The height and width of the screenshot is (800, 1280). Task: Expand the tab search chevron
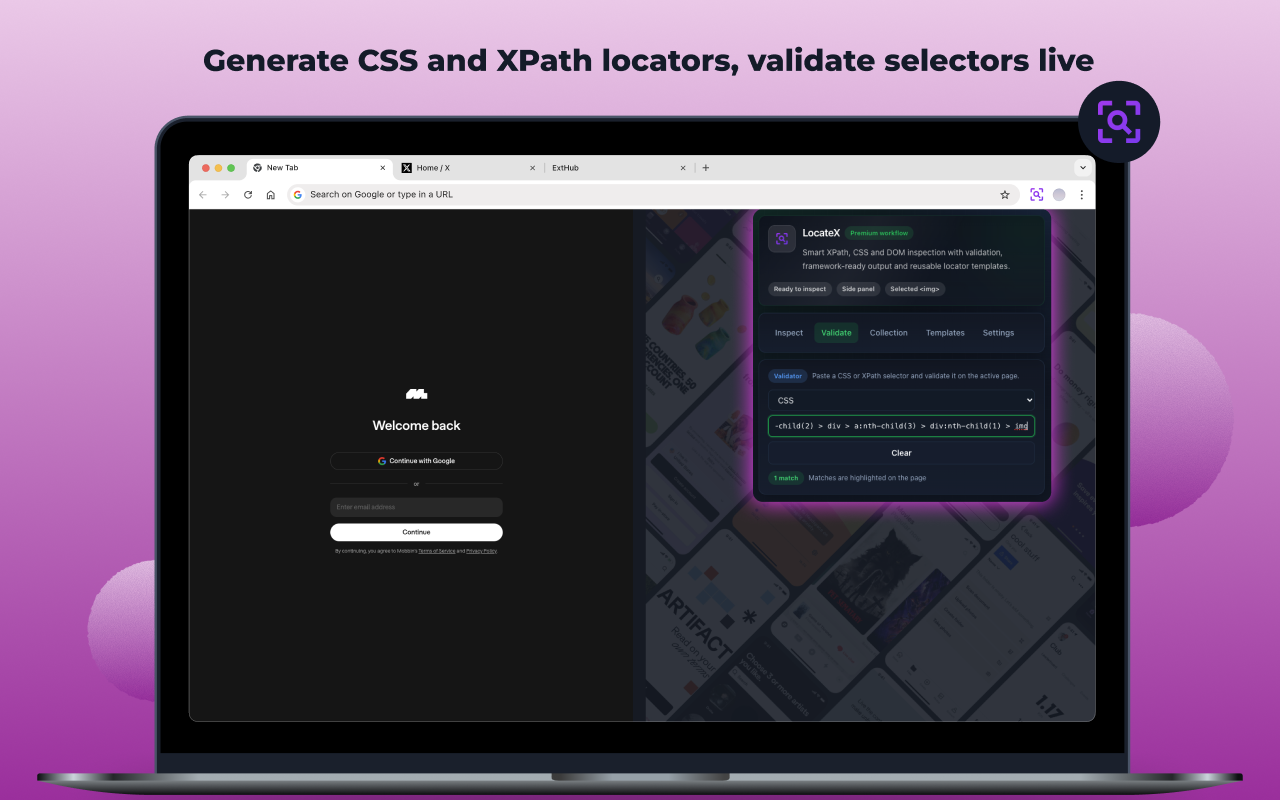pos(1082,168)
